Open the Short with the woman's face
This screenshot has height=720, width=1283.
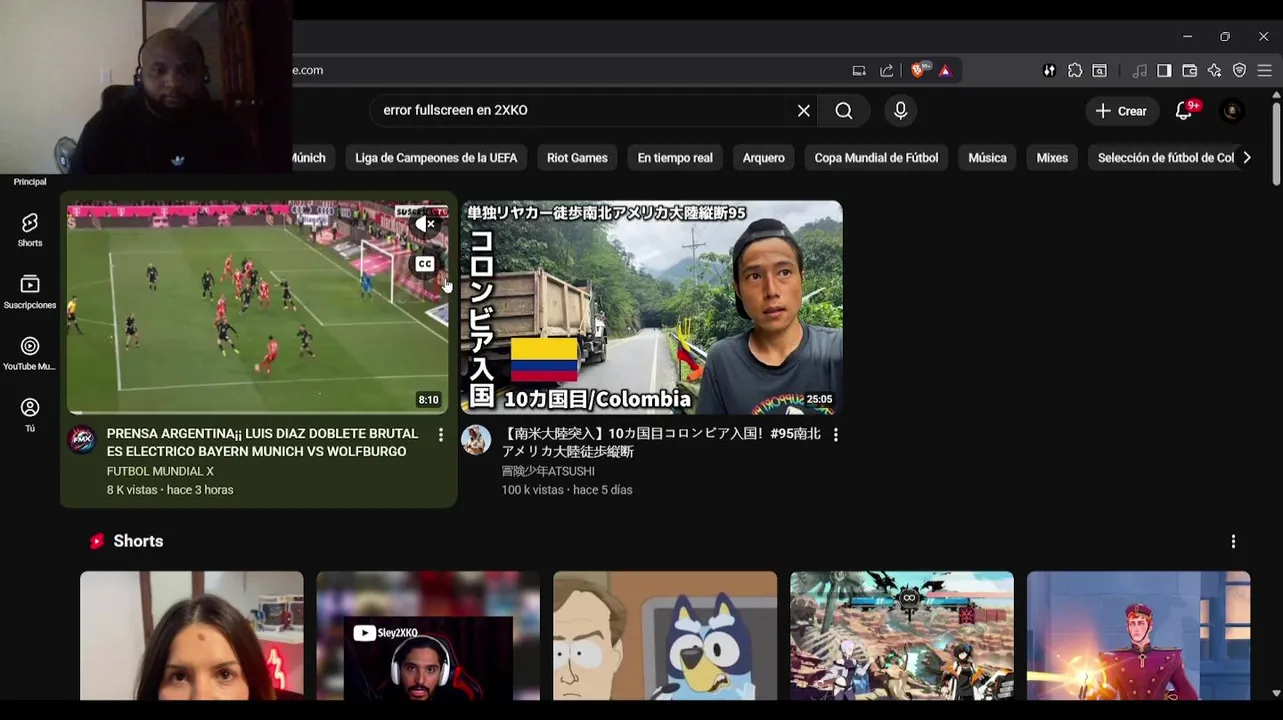coord(192,636)
